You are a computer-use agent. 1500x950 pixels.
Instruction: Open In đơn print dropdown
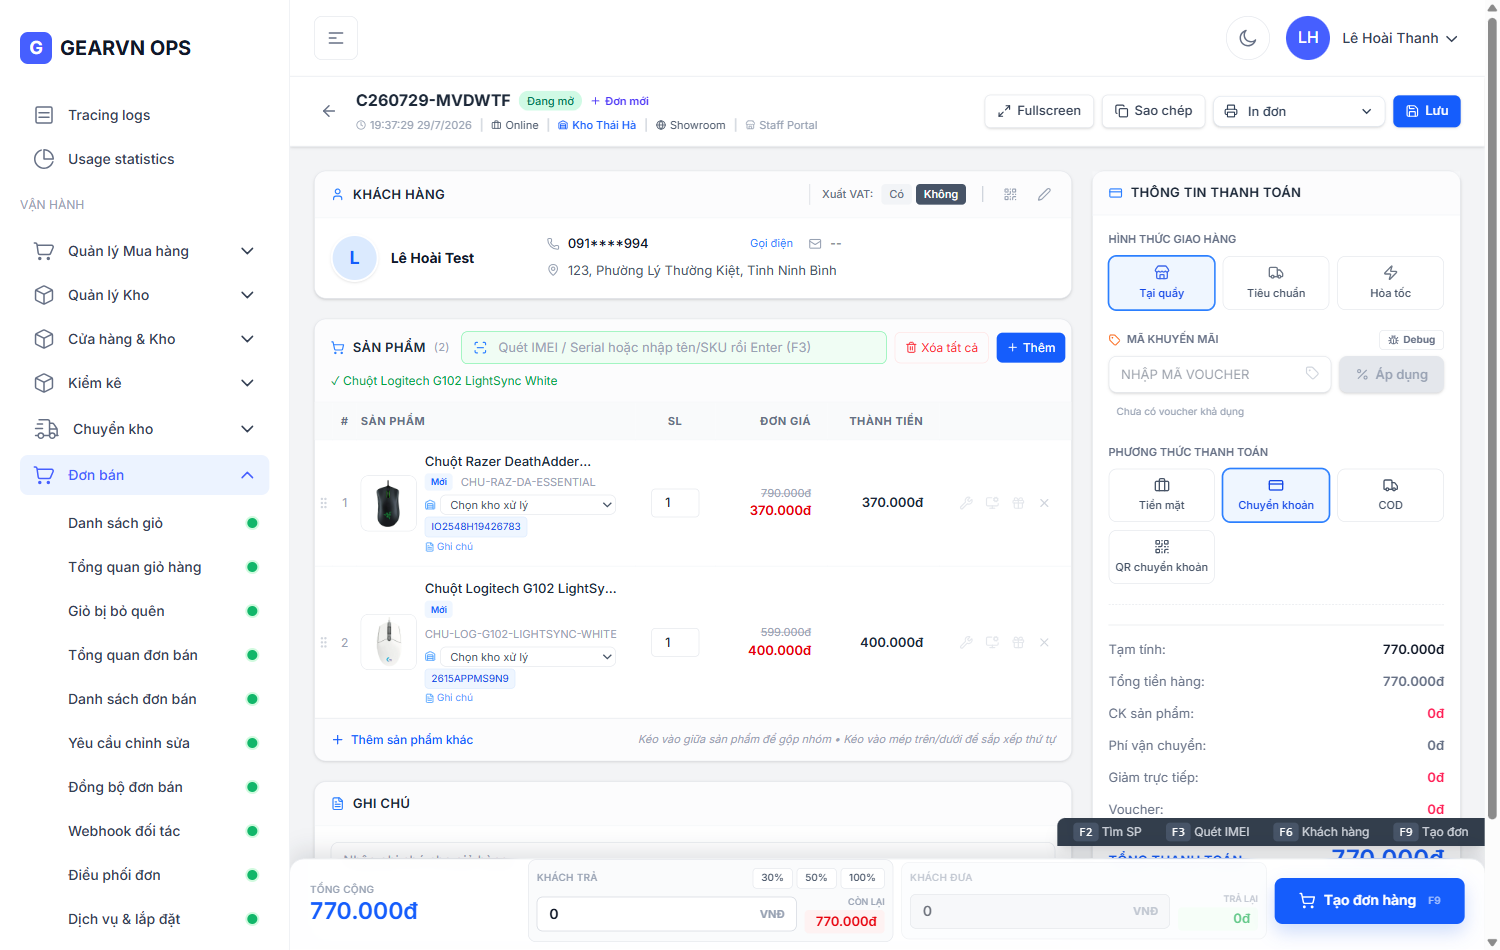click(x=1299, y=111)
